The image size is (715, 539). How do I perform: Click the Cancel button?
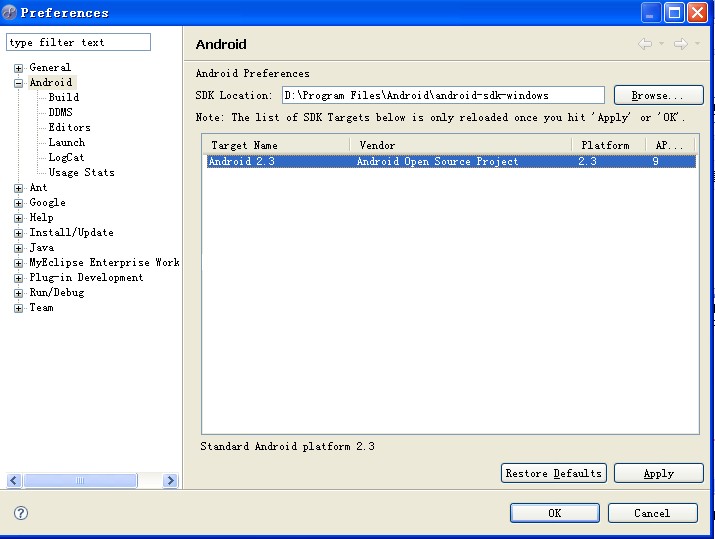pyautogui.click(x=653, y=513)
